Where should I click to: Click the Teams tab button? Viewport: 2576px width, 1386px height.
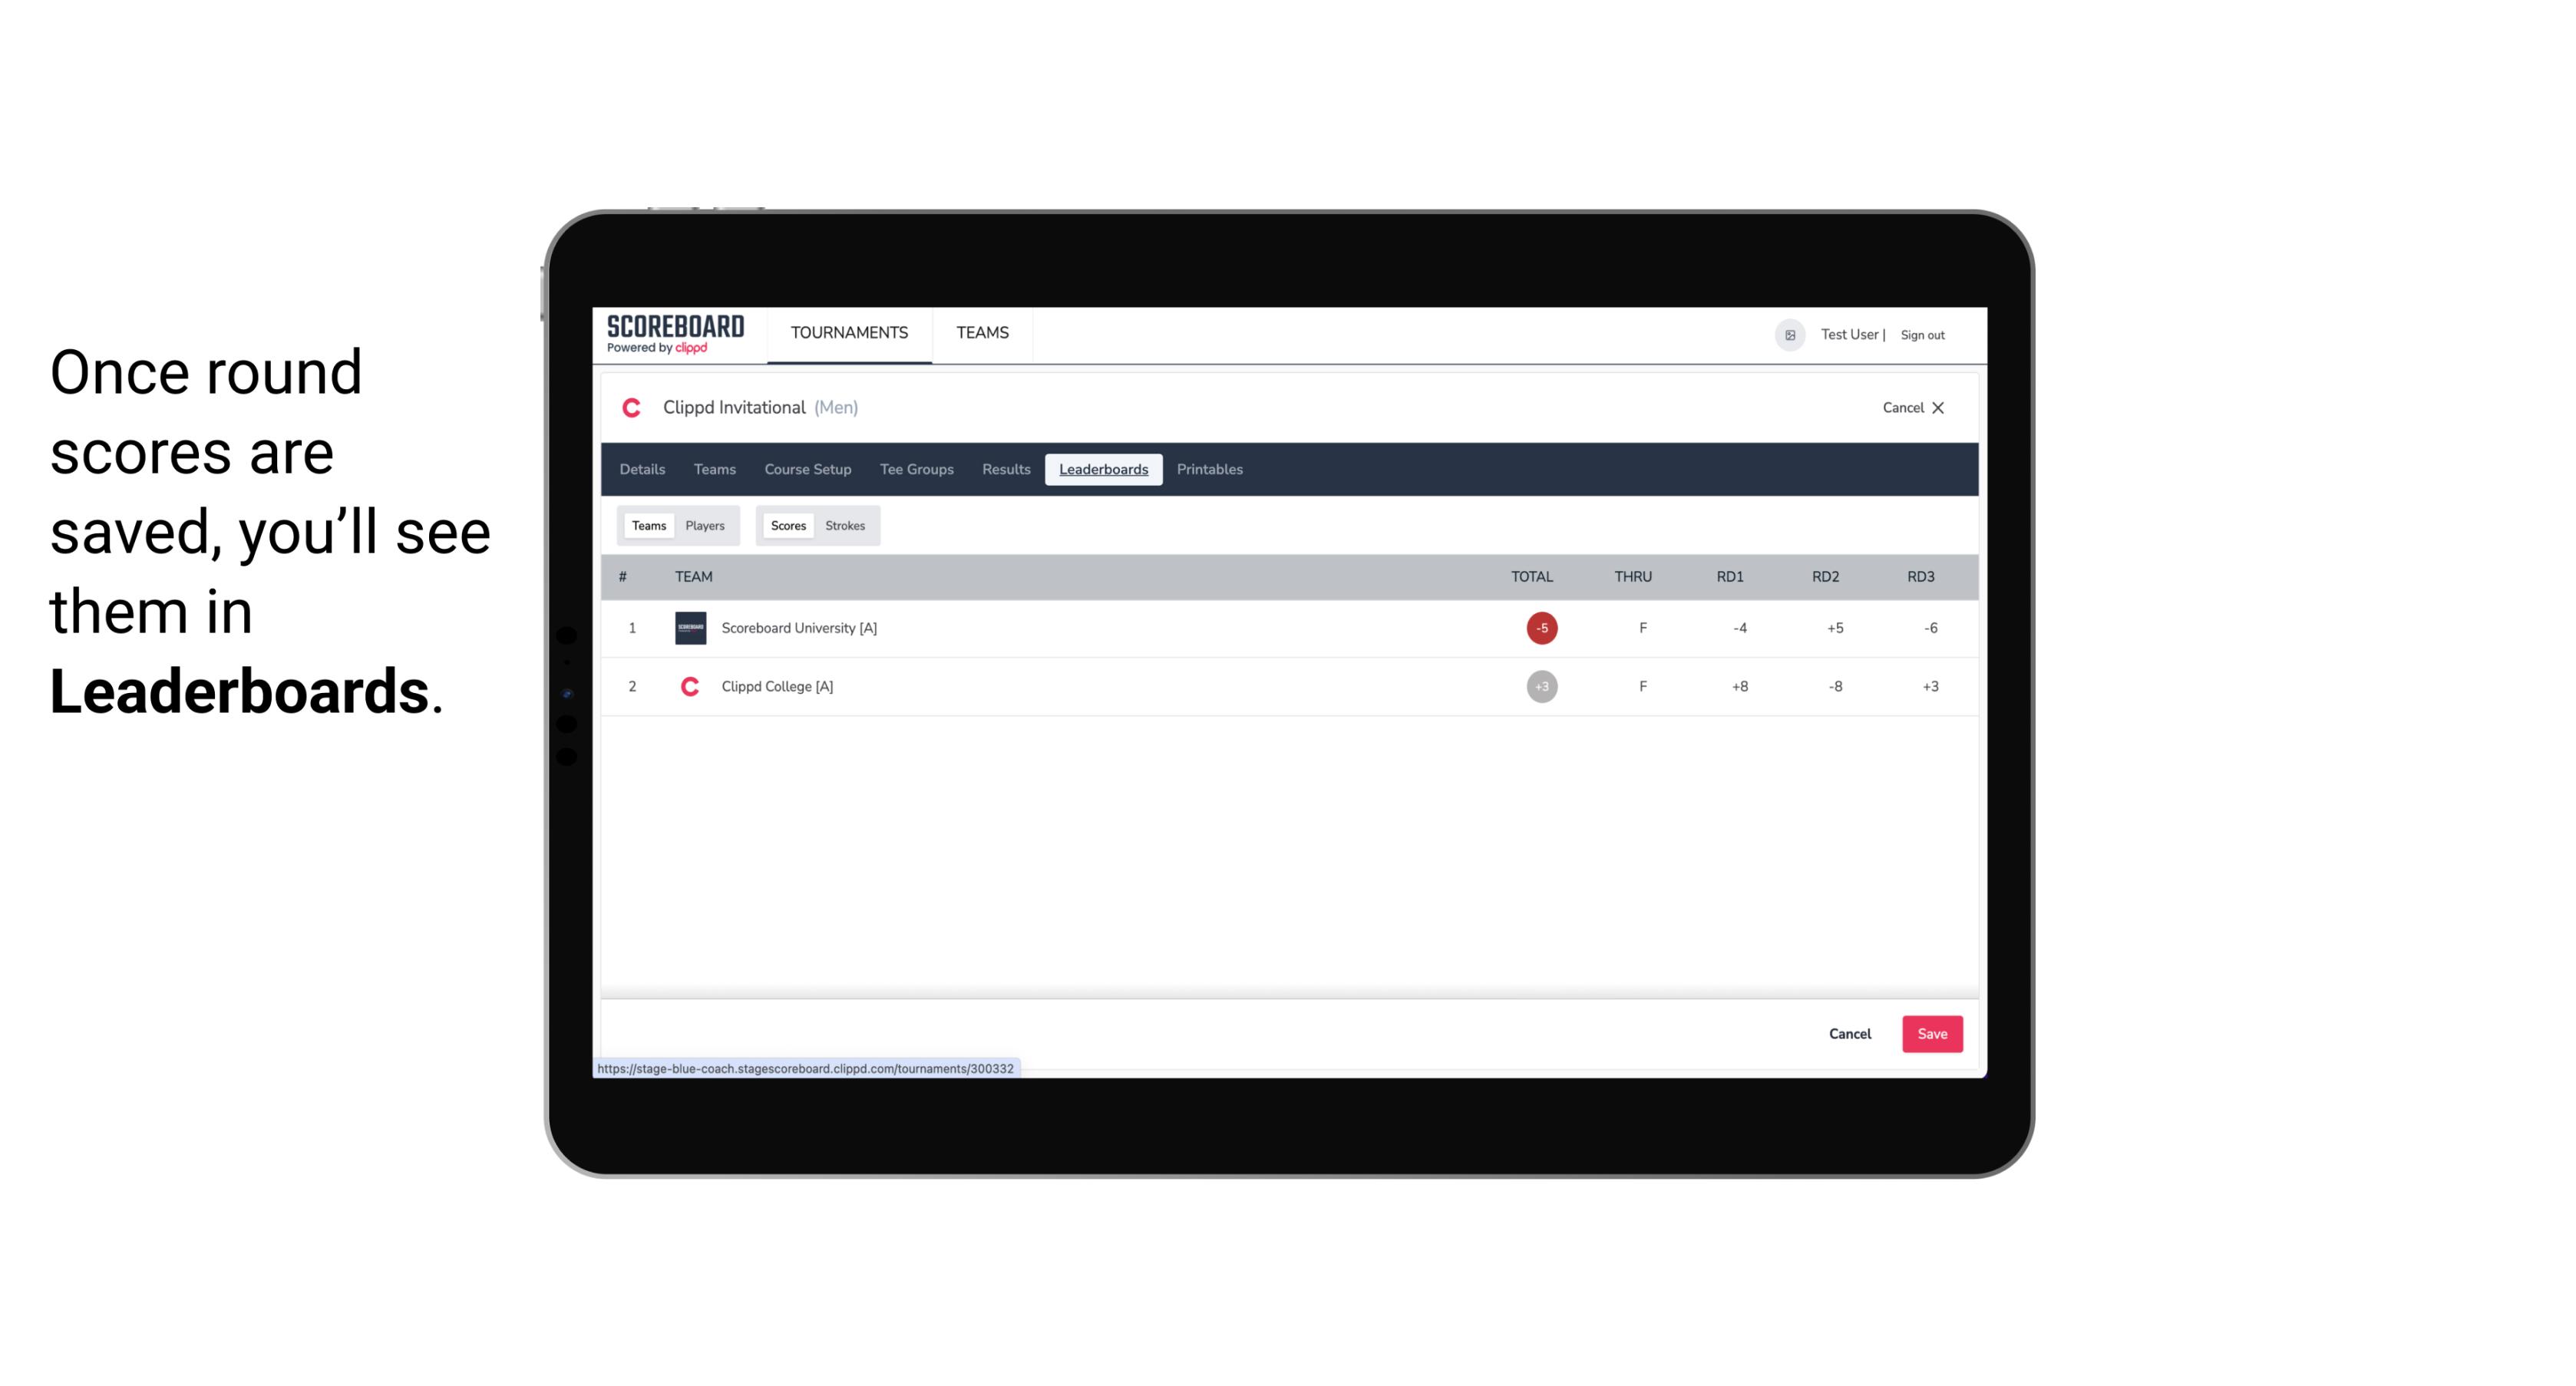[647, 526]
